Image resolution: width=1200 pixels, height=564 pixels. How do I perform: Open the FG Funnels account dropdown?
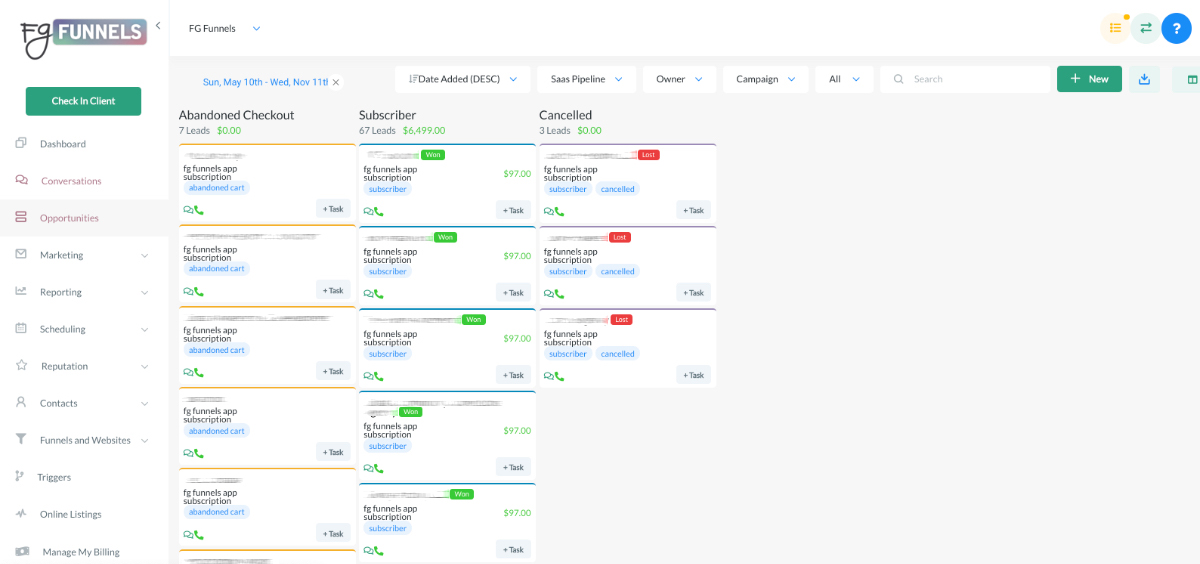pos(225,28)
